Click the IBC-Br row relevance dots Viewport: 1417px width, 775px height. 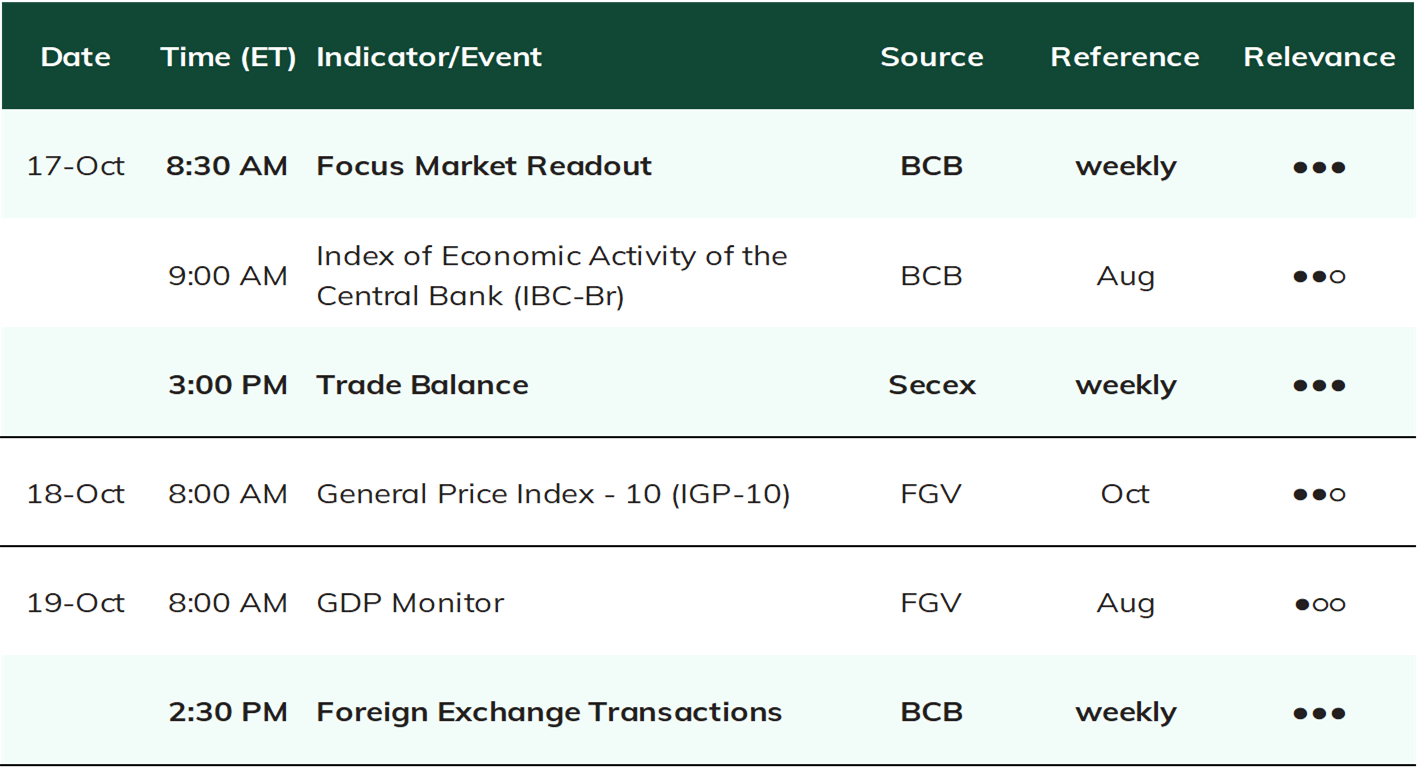pyautogui.click(x=1319, y=276)
